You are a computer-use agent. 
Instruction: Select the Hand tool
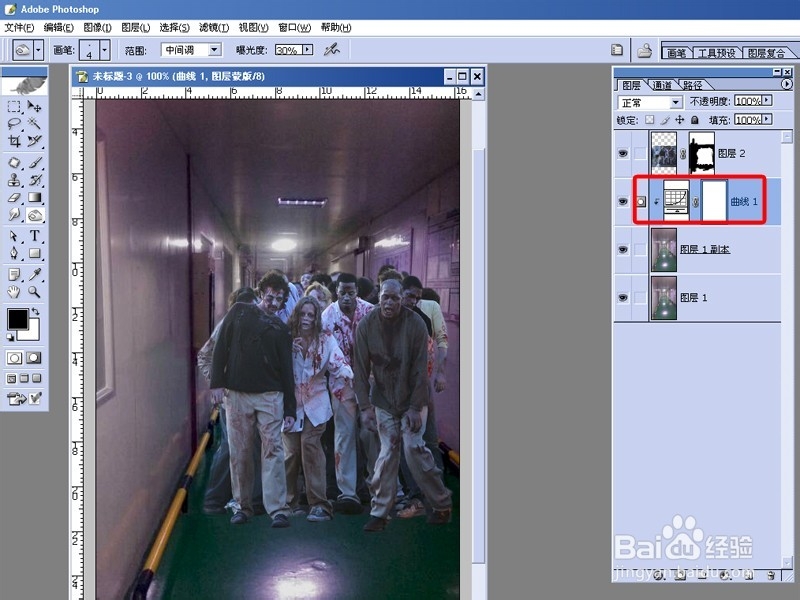pyautogui.click(x=14, y=292)
